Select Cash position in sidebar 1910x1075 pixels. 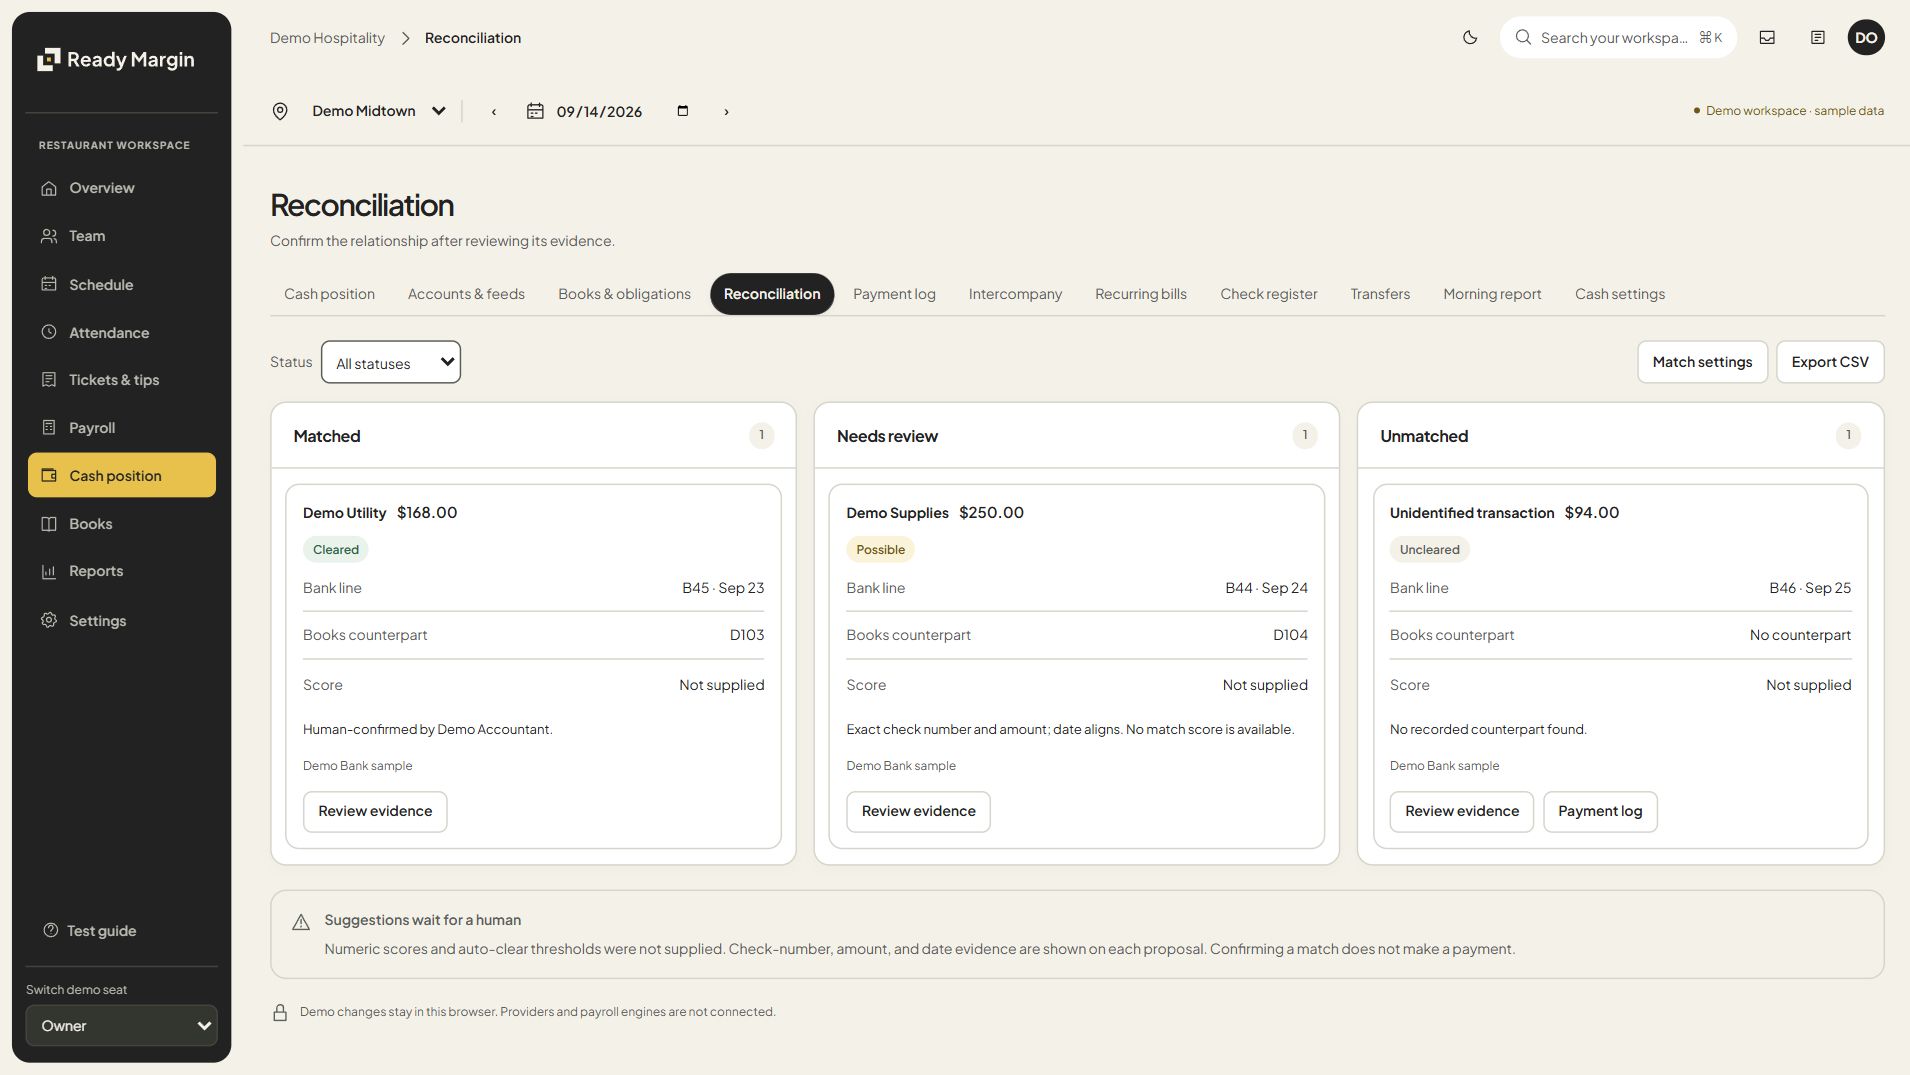click(x=122, y=476)
